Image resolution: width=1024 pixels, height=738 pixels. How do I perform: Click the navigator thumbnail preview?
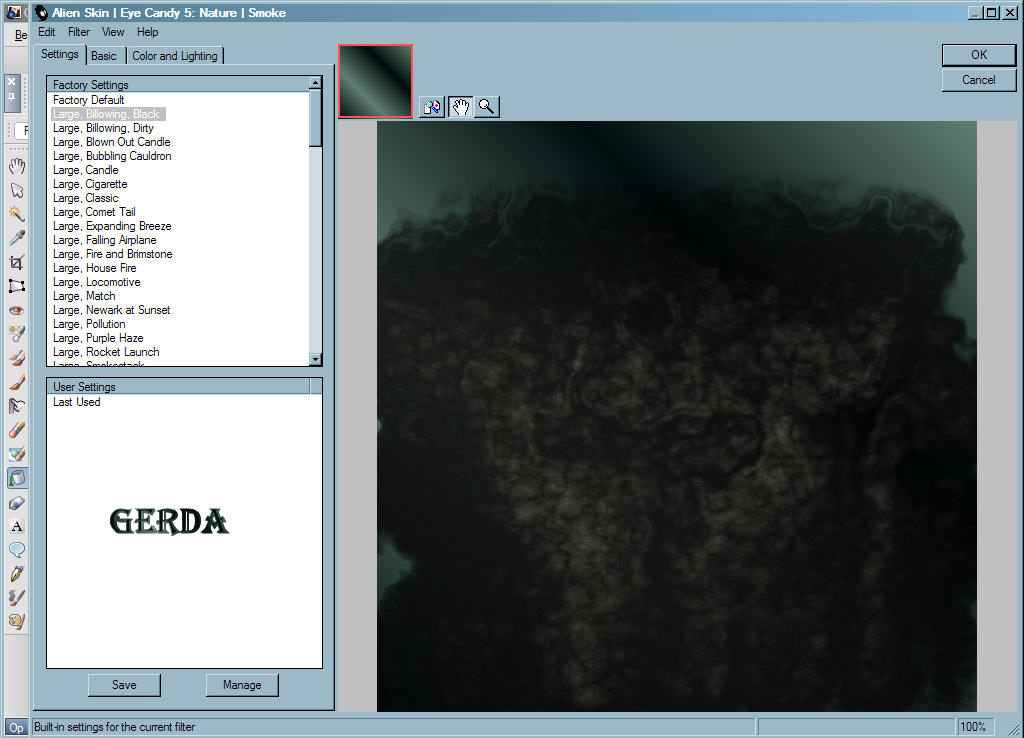coord(376,82)
